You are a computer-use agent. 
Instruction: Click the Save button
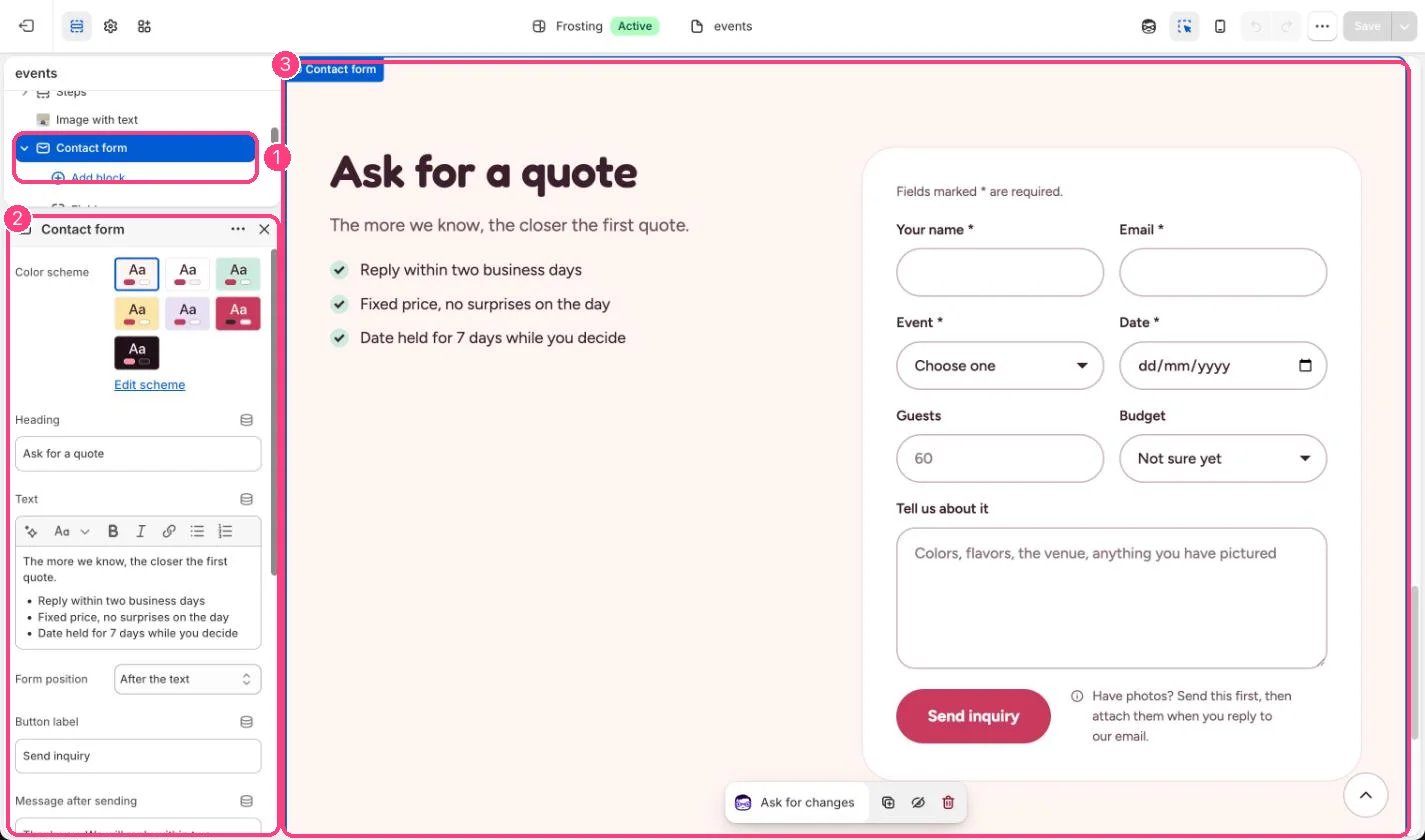(x=1367, y=26)
